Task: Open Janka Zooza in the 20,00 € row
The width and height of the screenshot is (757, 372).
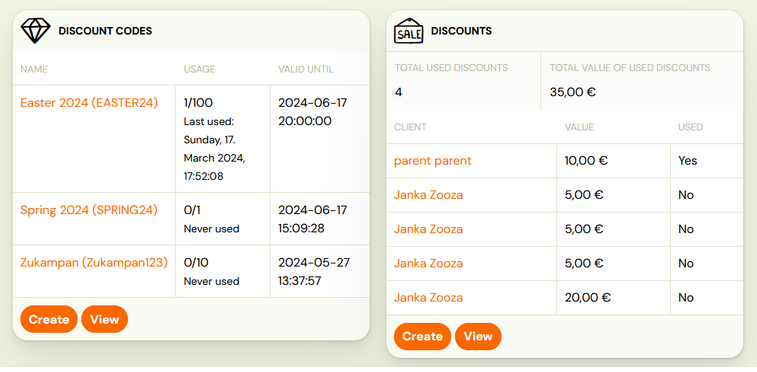Action: point(428,298)
